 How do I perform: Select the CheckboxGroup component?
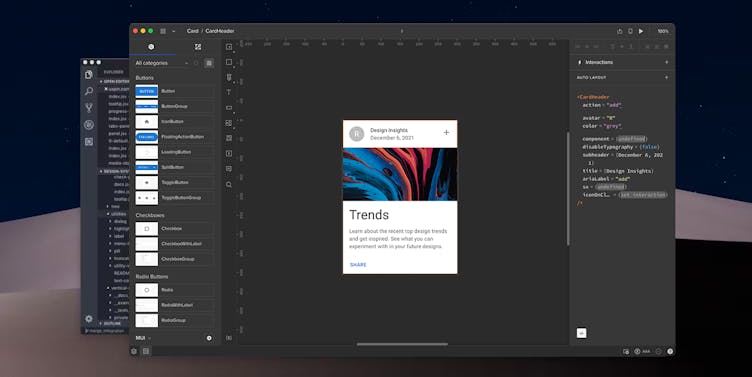click(175, 259)
